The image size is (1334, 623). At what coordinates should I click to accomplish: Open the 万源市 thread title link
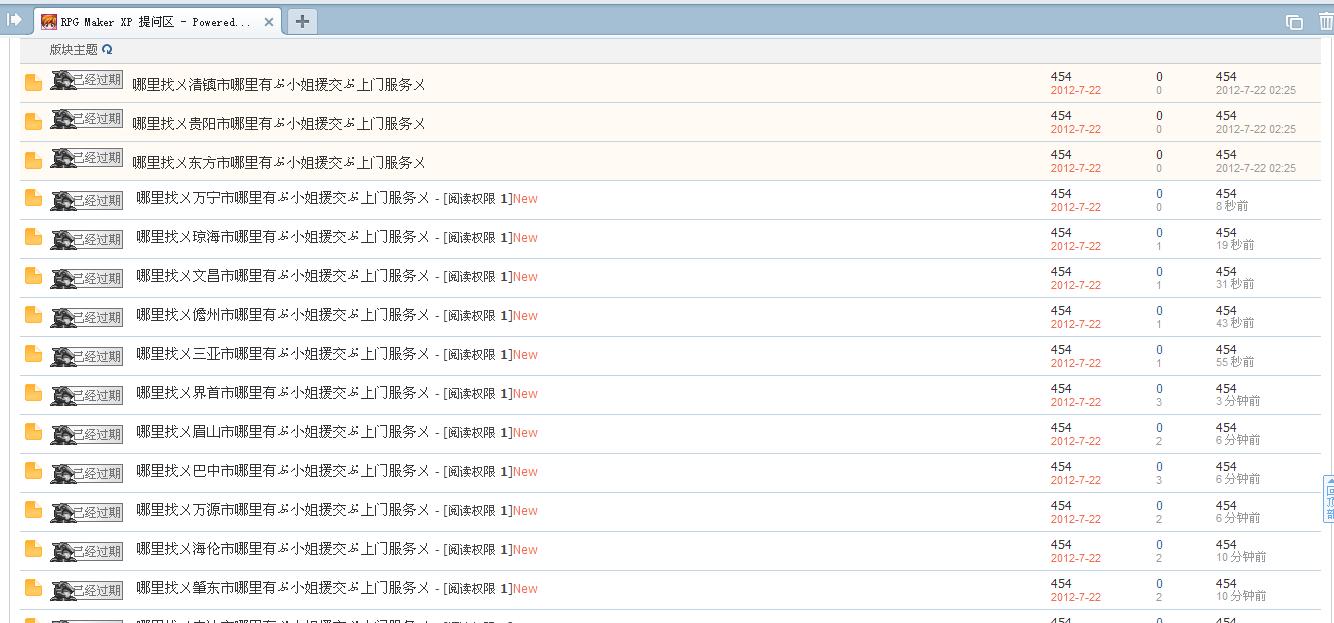tap(283, 510)
